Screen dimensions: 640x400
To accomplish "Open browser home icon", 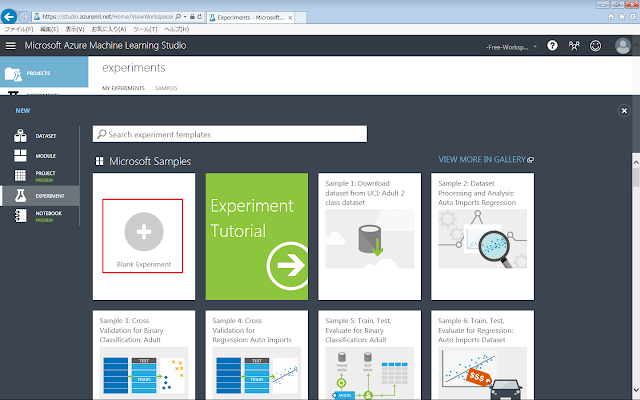I will 611,17.
